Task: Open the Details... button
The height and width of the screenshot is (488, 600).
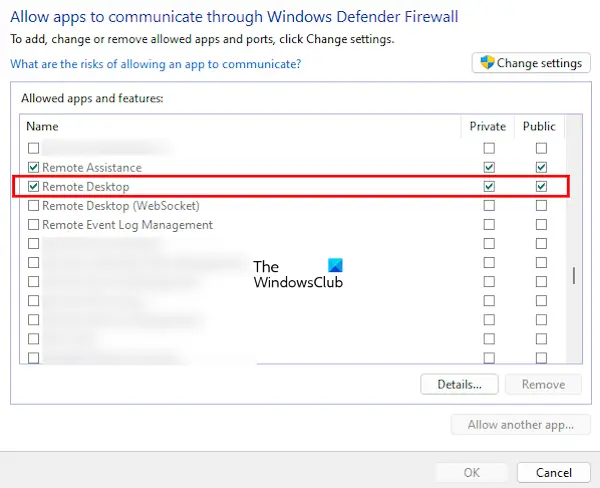Action: pyautogui.click(x=459, y=384)
